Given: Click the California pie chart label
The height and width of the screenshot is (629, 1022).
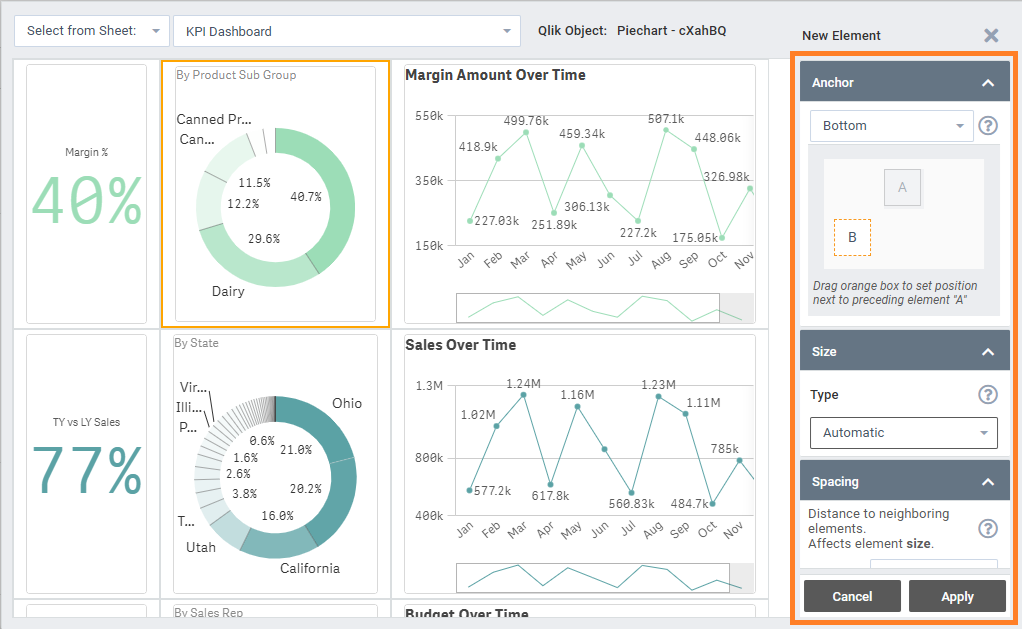Looking at the screenshot, I should pyautogui.click(x=310, y=568).
